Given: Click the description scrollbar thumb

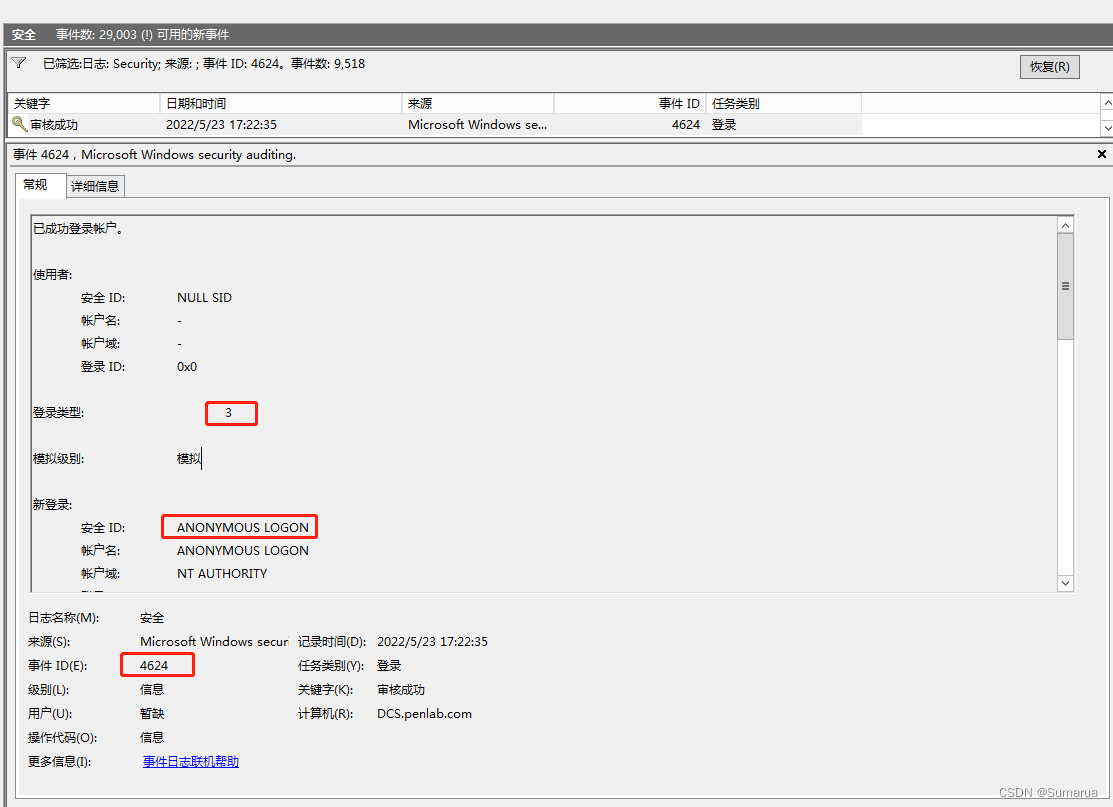Looking at the screenshot, I should pos(1065,286).
